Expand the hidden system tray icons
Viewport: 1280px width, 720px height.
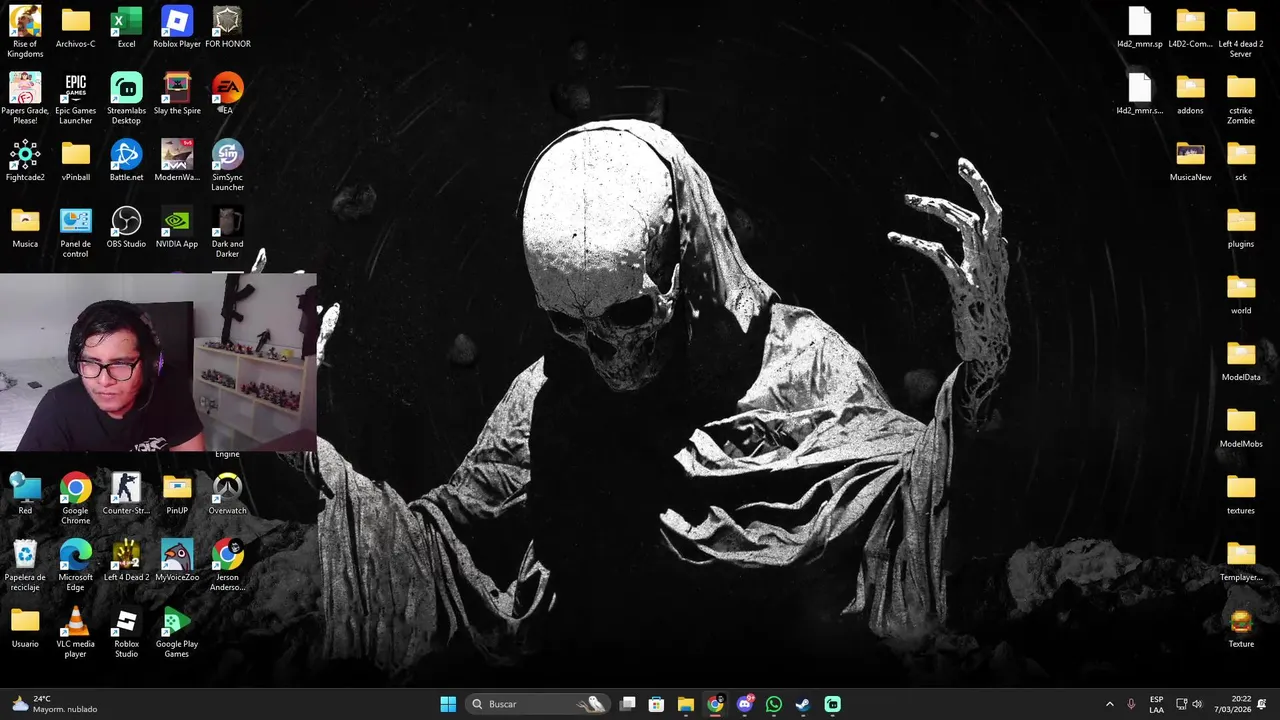1109,704
